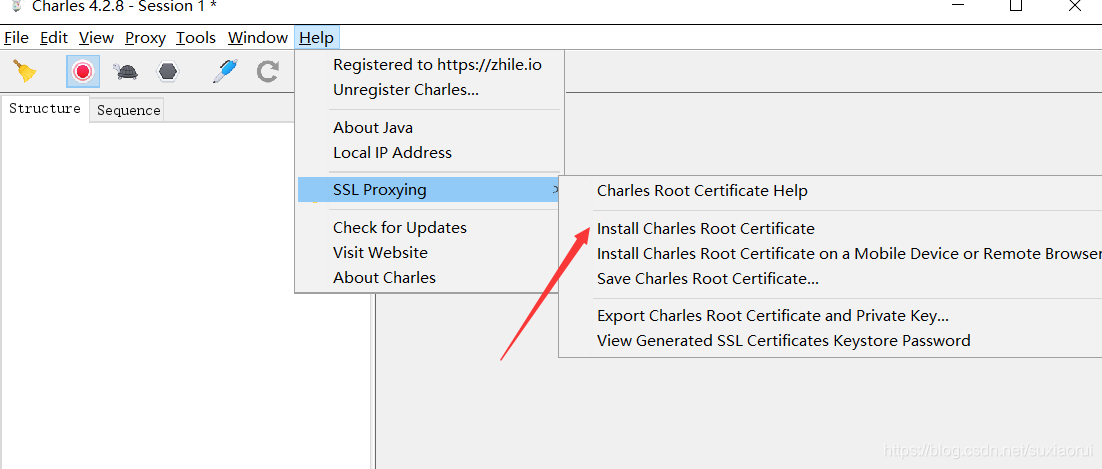Choose Unregister Charles...

pos(406,90)
